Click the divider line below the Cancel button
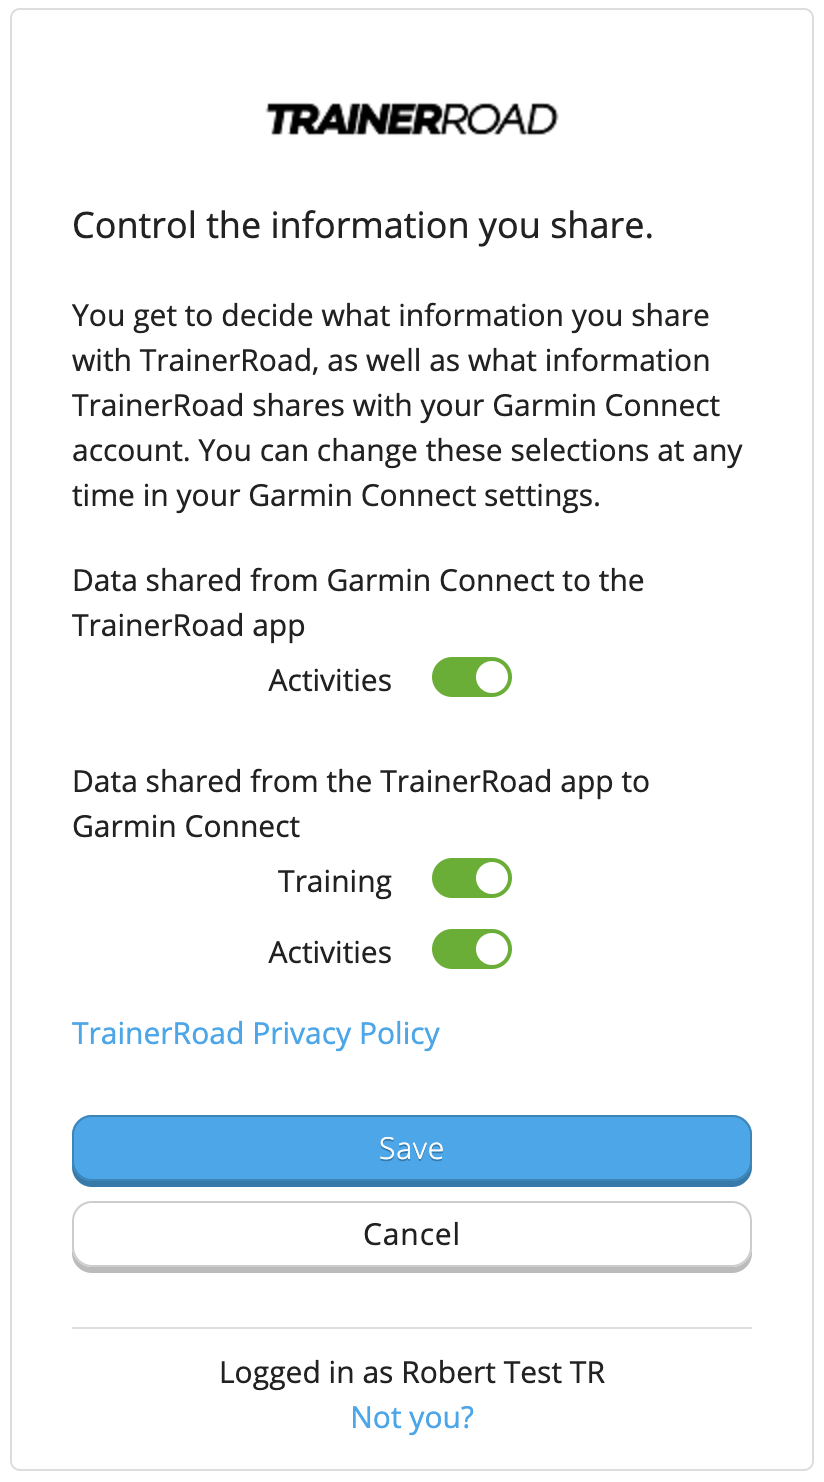 pyautogui.click(x=411, y=1329)
